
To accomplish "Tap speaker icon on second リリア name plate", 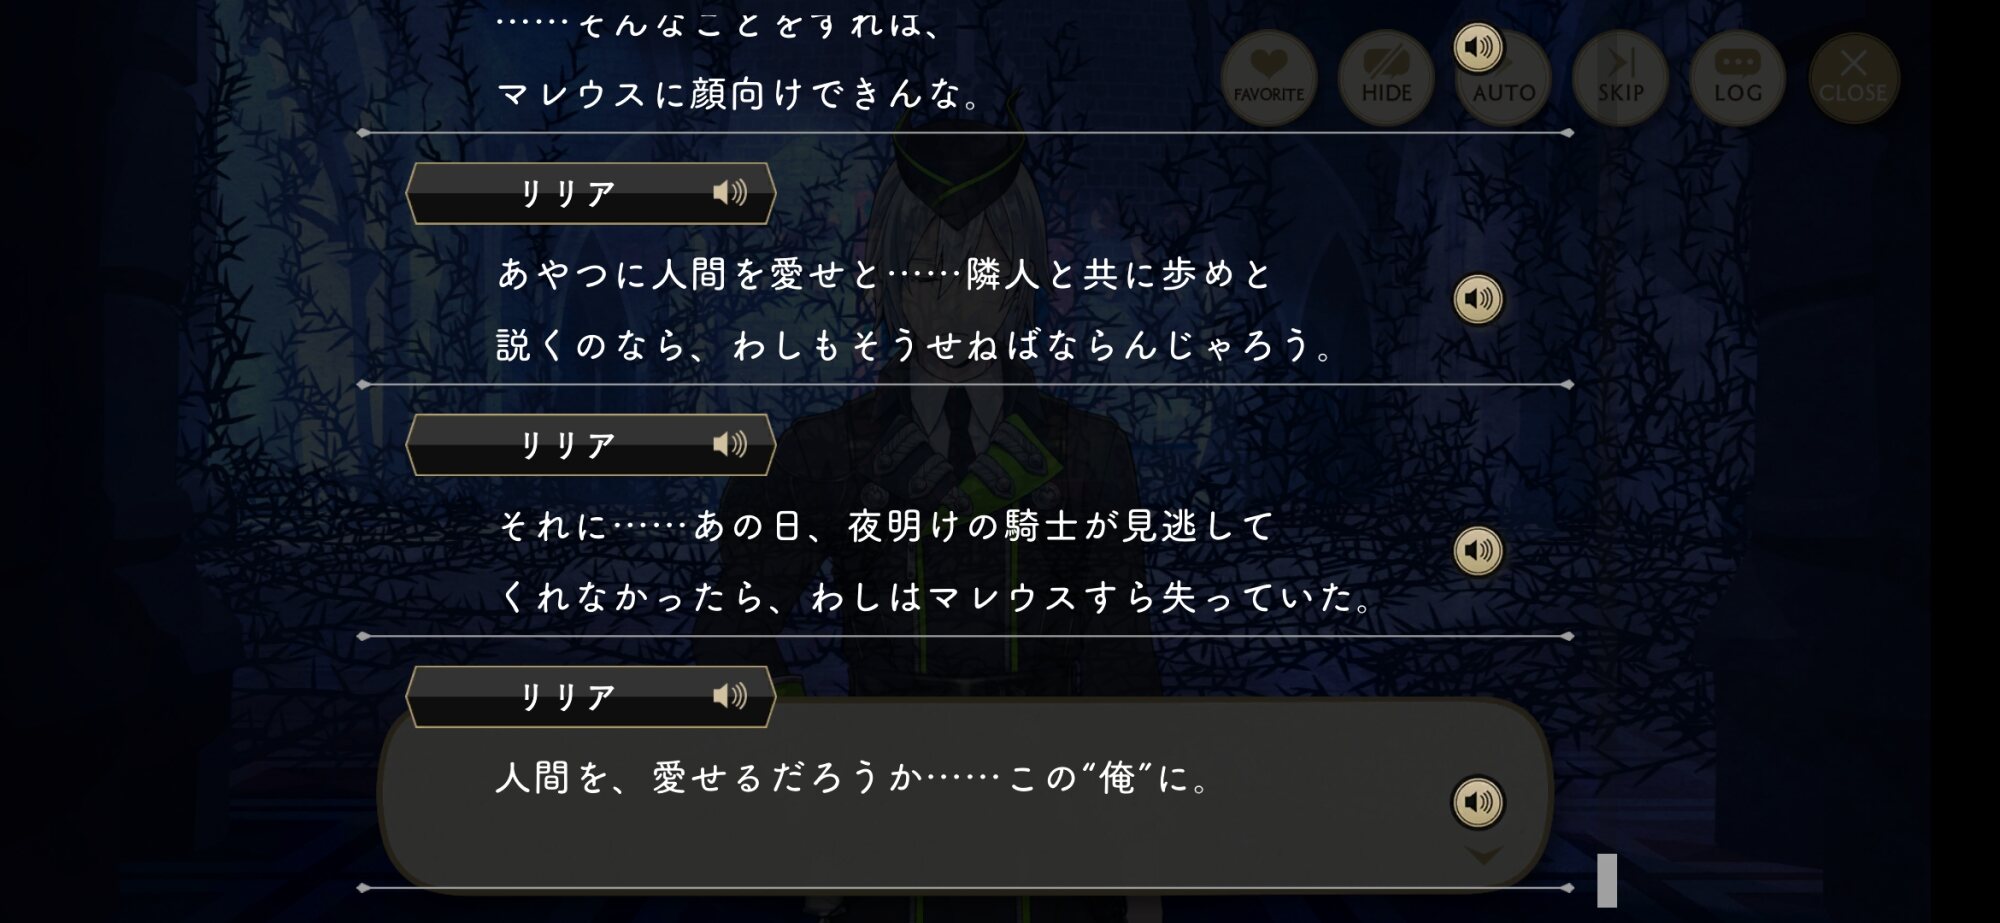I will coord(730,444).
